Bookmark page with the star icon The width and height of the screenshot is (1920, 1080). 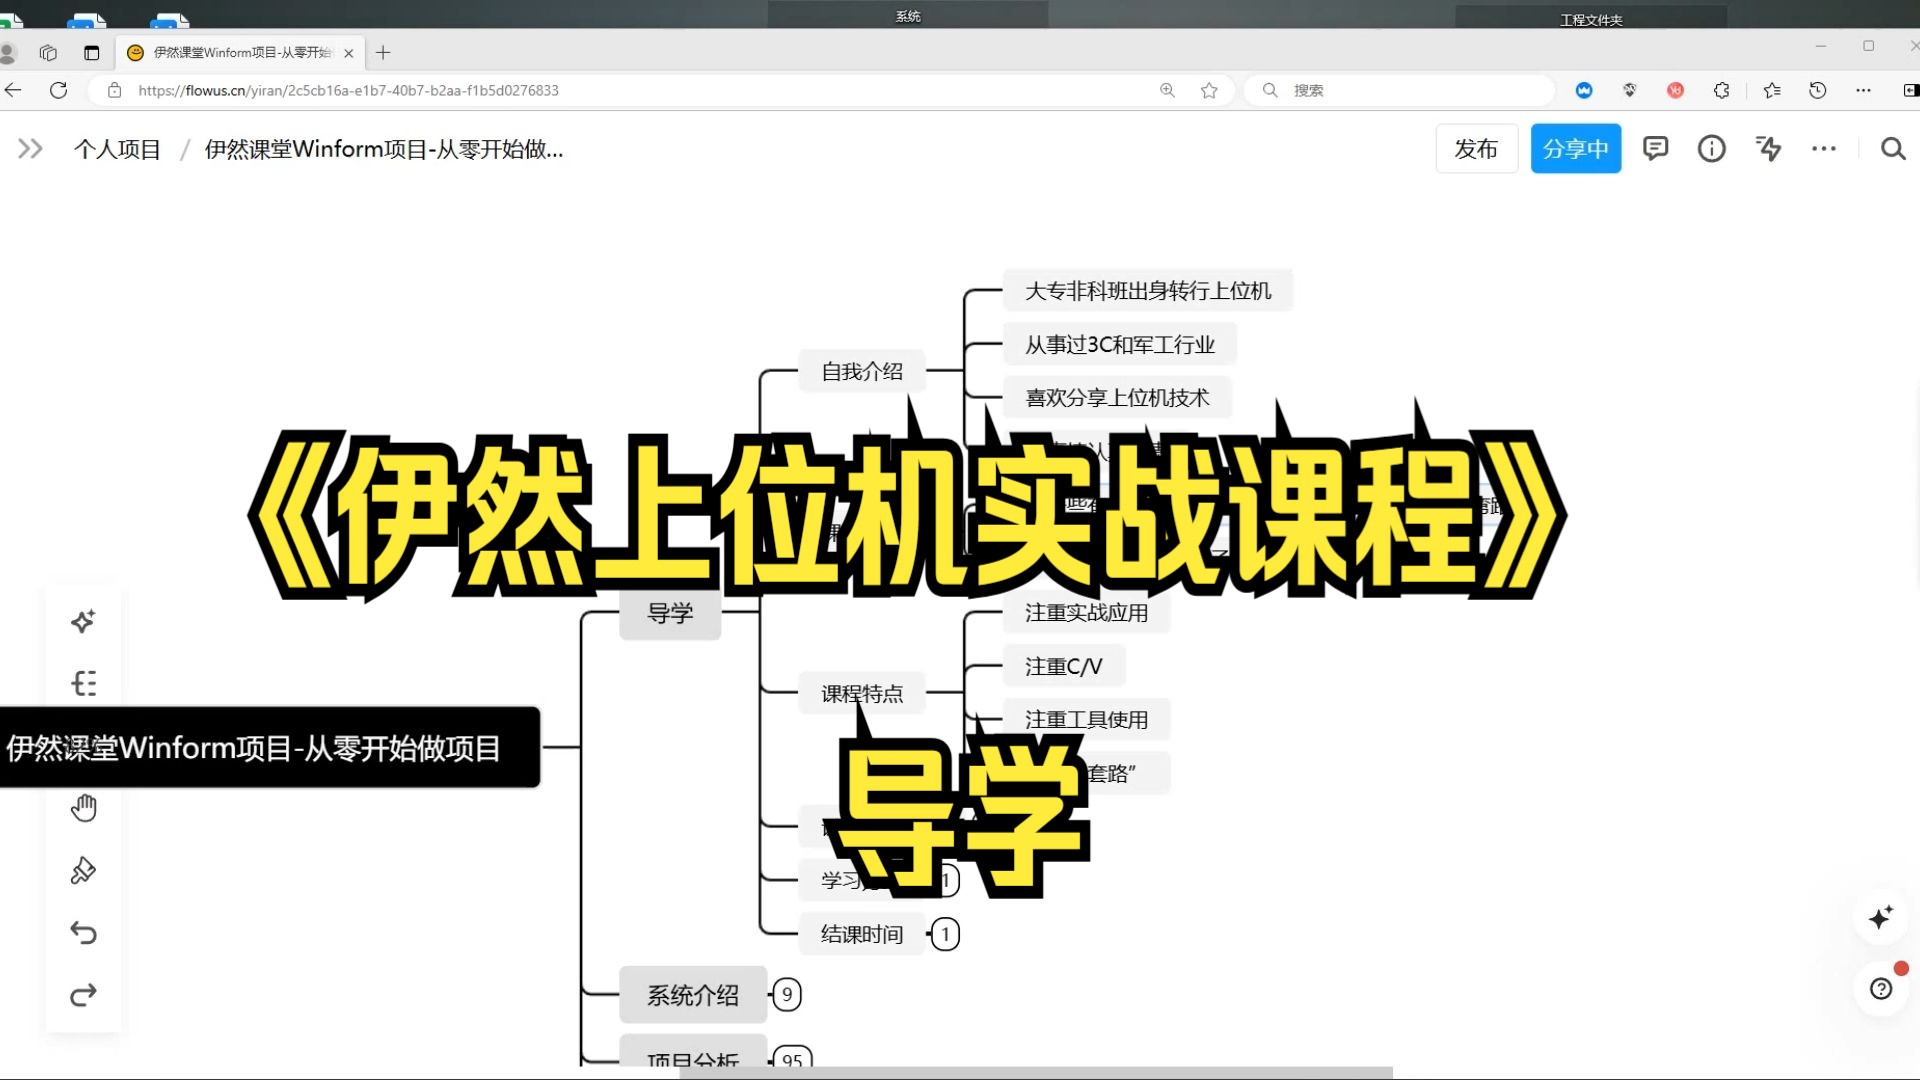click(x=1209, y=90)
